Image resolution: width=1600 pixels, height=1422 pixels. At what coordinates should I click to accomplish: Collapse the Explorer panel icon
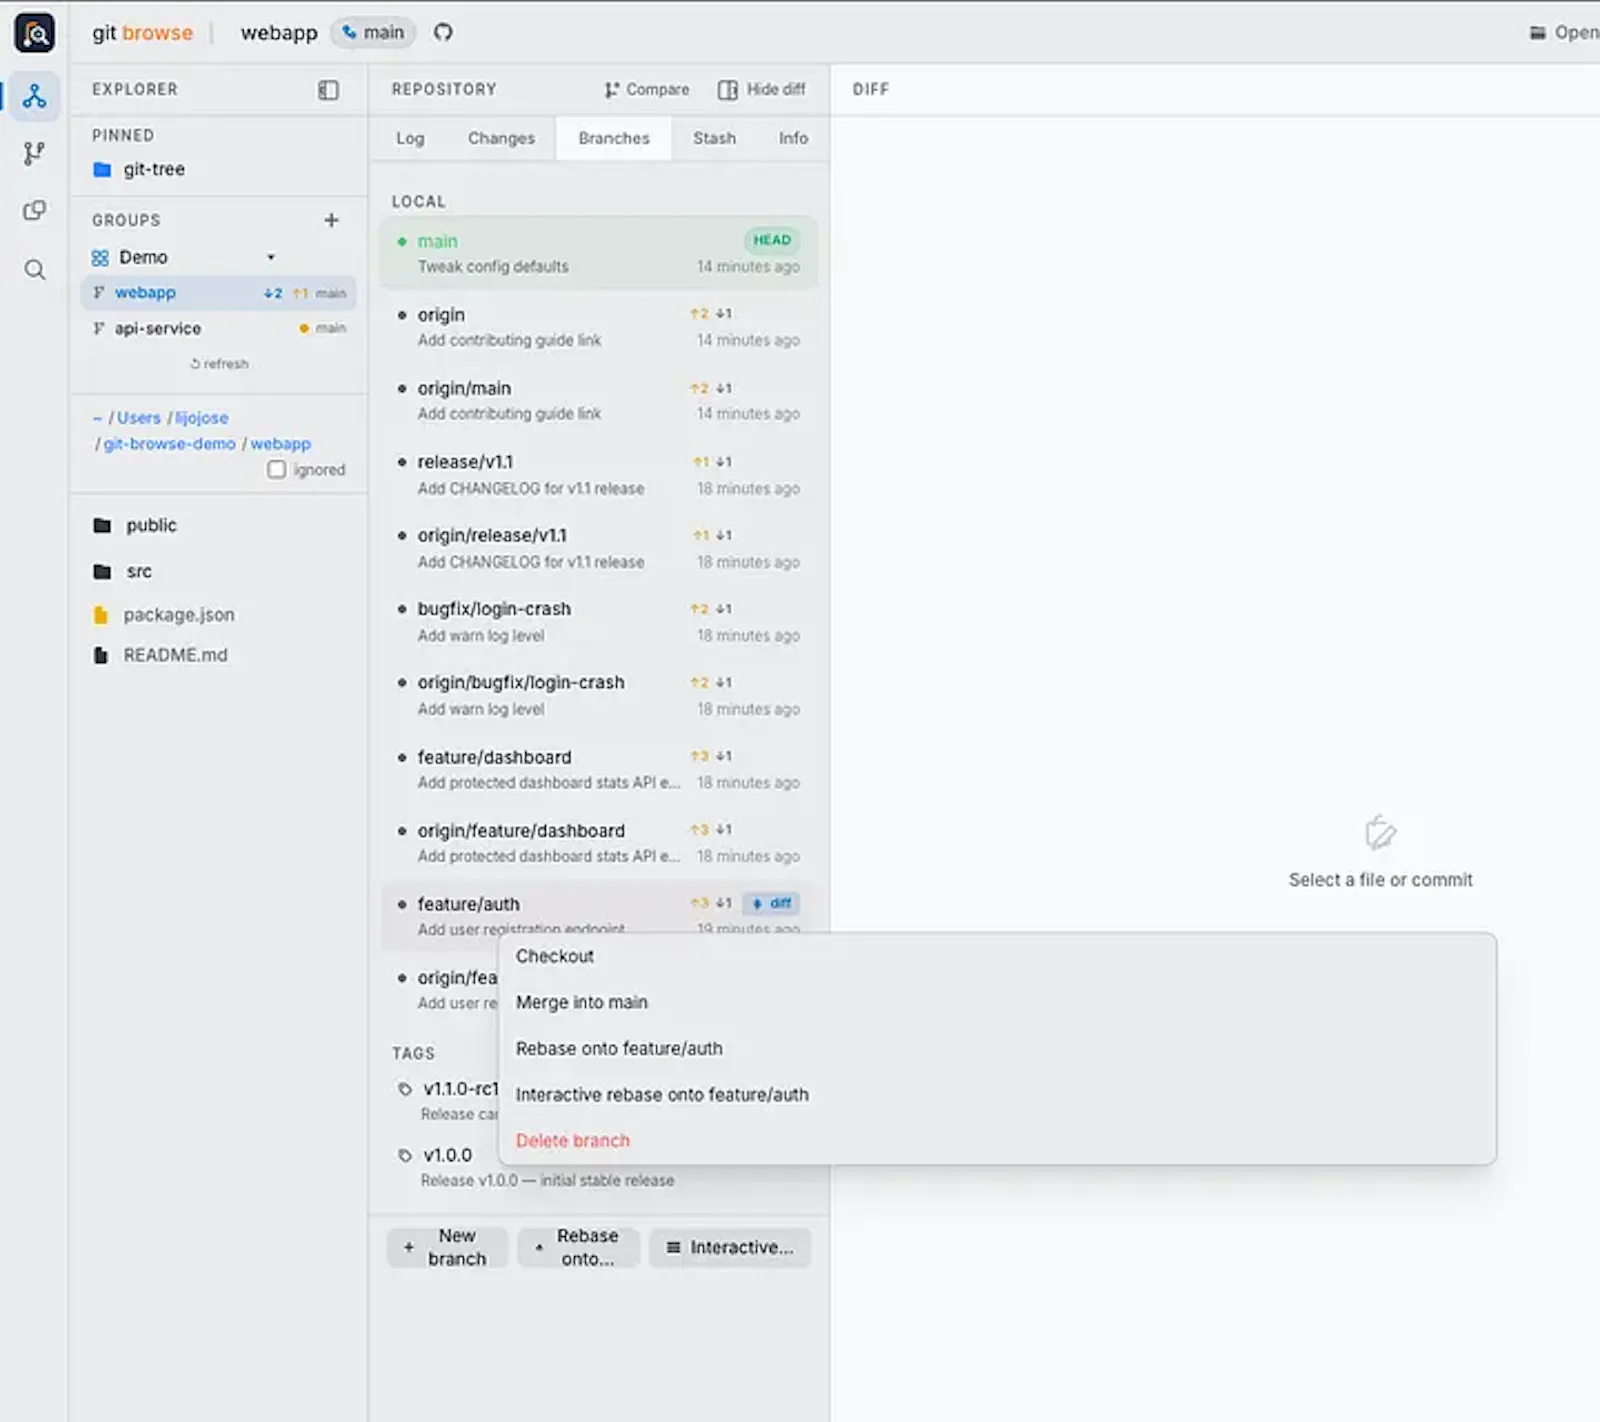click(328, 90)
